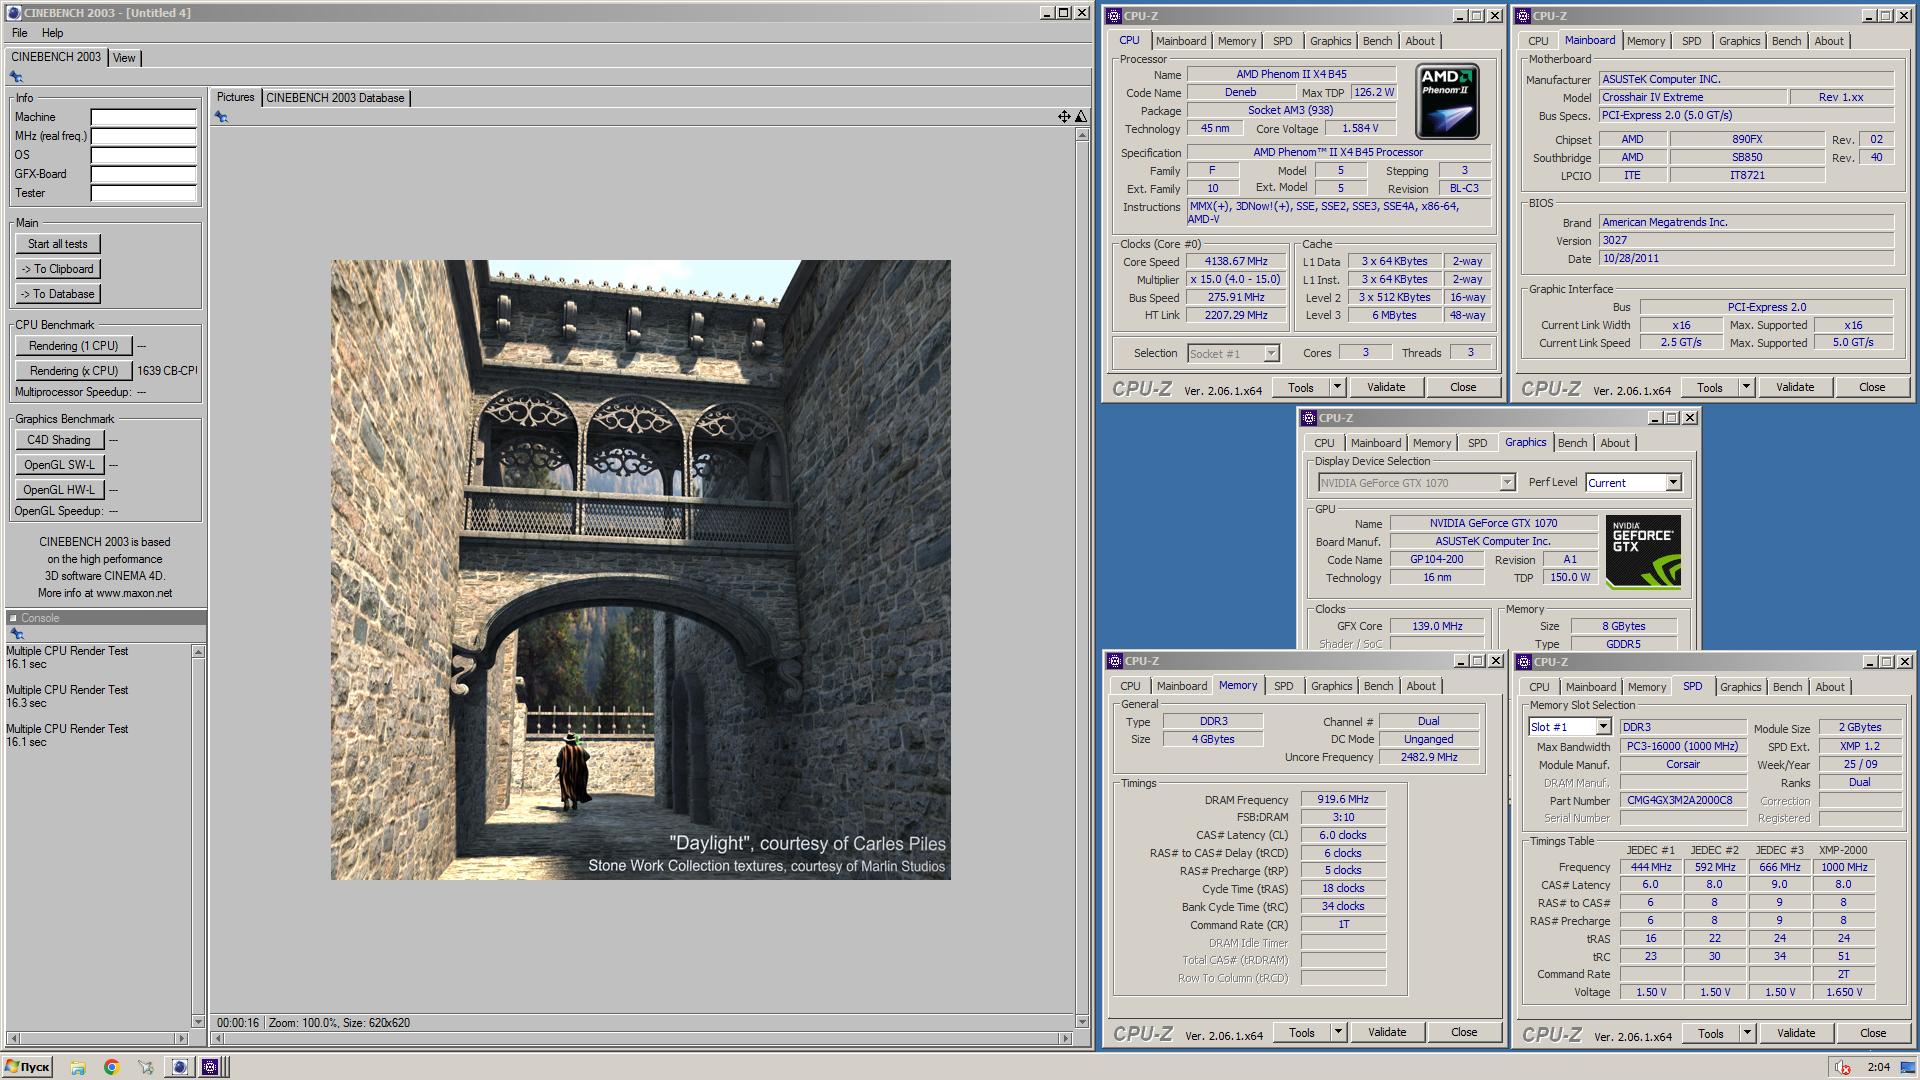Click the OS input field
This screenshot has width=1920, height=1080.
click(143, 155)
